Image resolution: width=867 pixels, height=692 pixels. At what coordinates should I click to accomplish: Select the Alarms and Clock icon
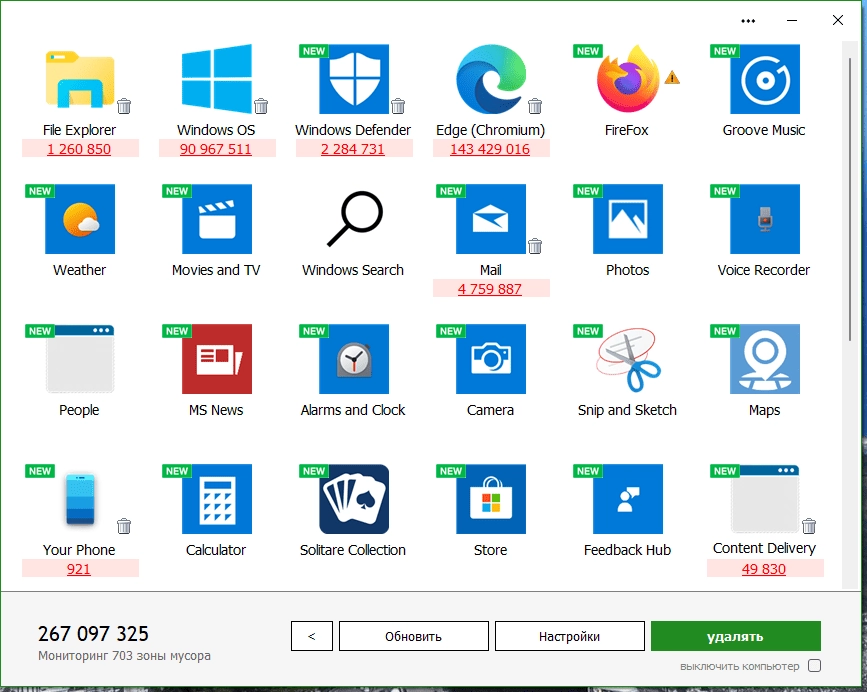pyautogui.click(x=354, y=359)
